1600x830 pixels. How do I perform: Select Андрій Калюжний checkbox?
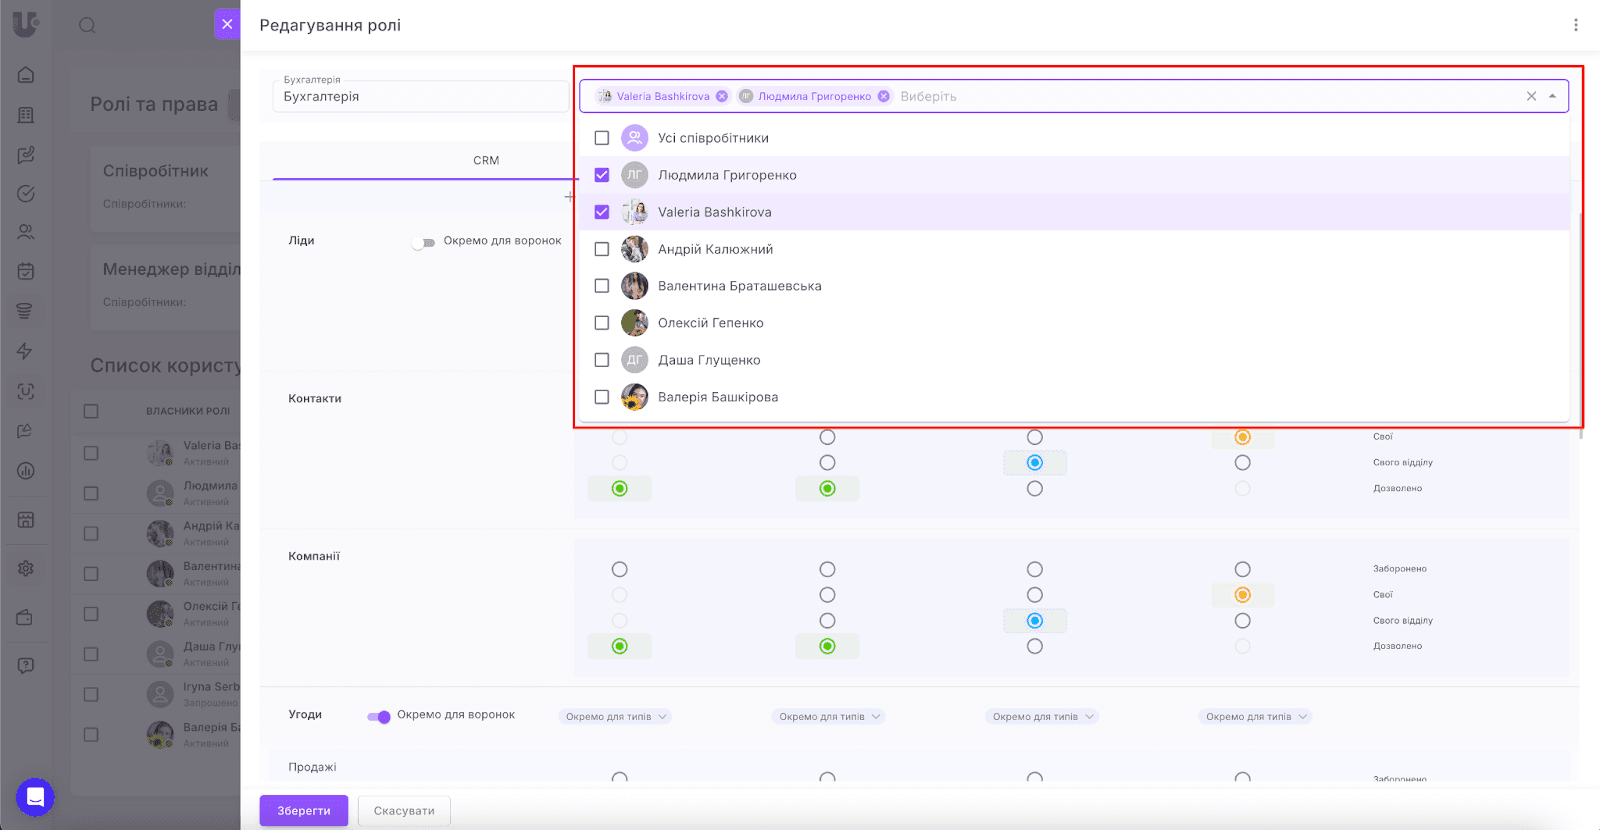click(x=602, y=249)
